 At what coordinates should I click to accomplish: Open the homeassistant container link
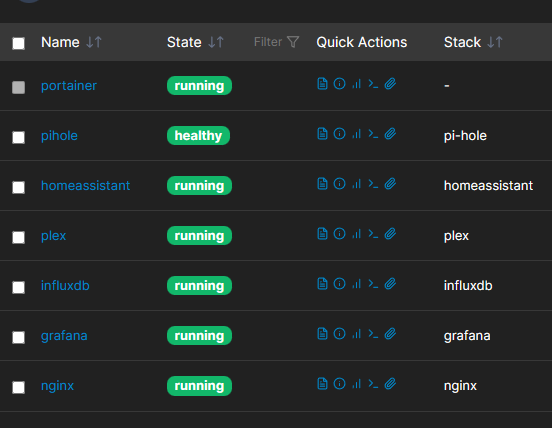(x=86, y=185)
